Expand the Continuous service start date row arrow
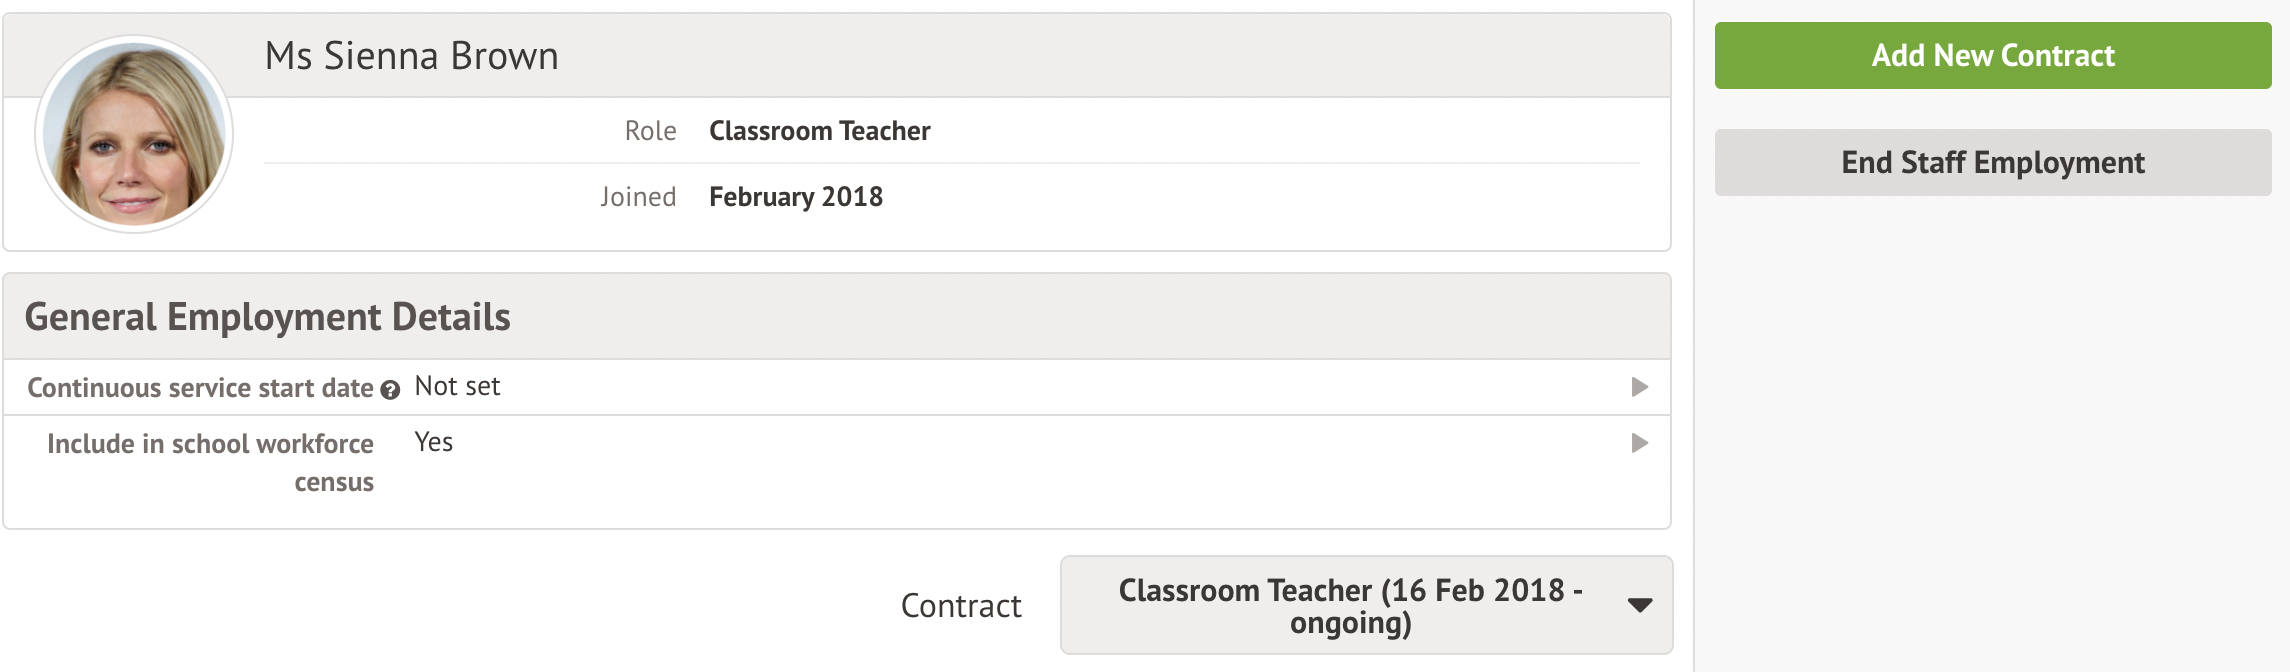 click(x=1639, y=387)
